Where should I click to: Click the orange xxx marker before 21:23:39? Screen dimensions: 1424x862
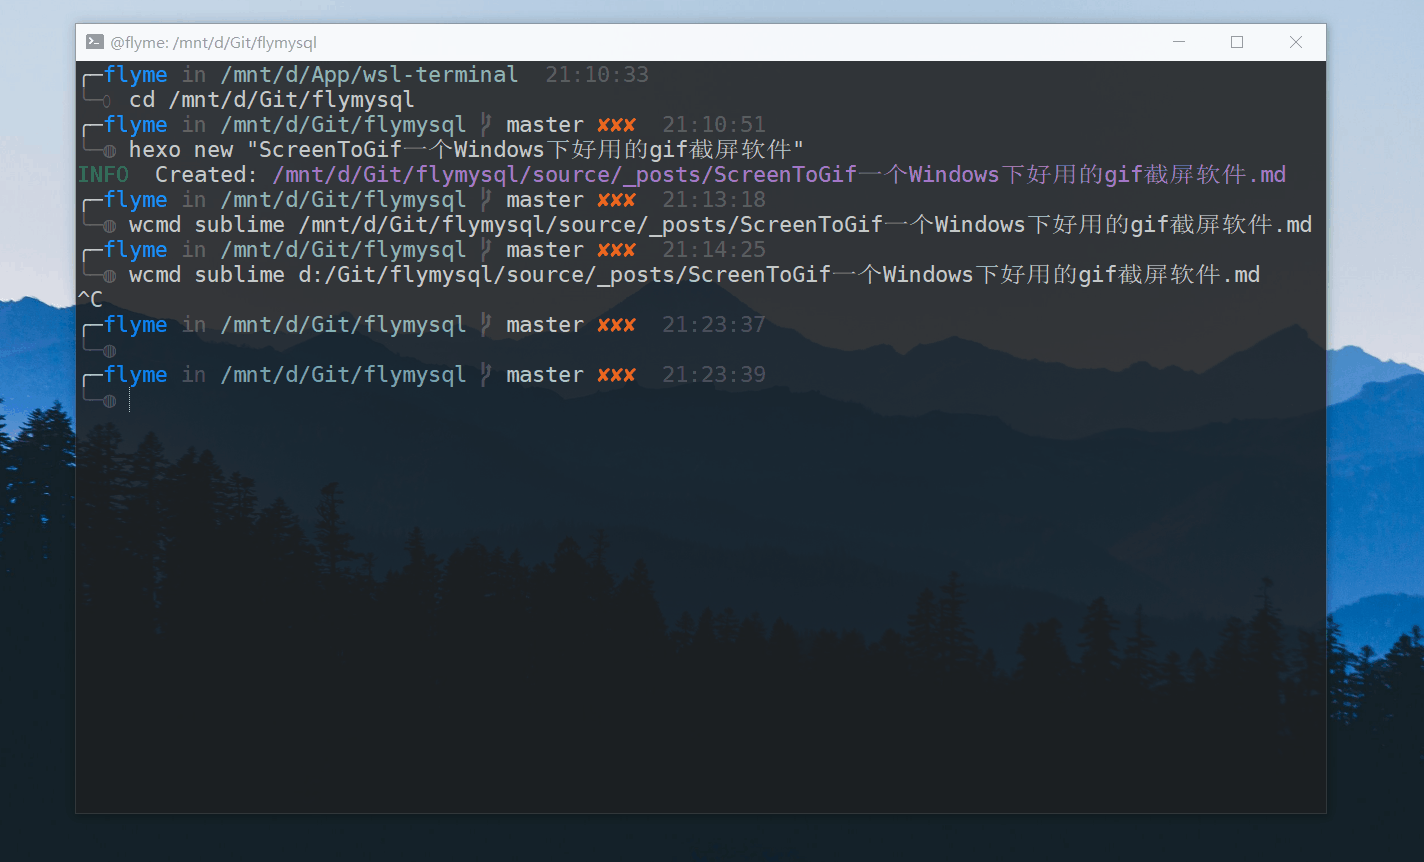point(616,375)
